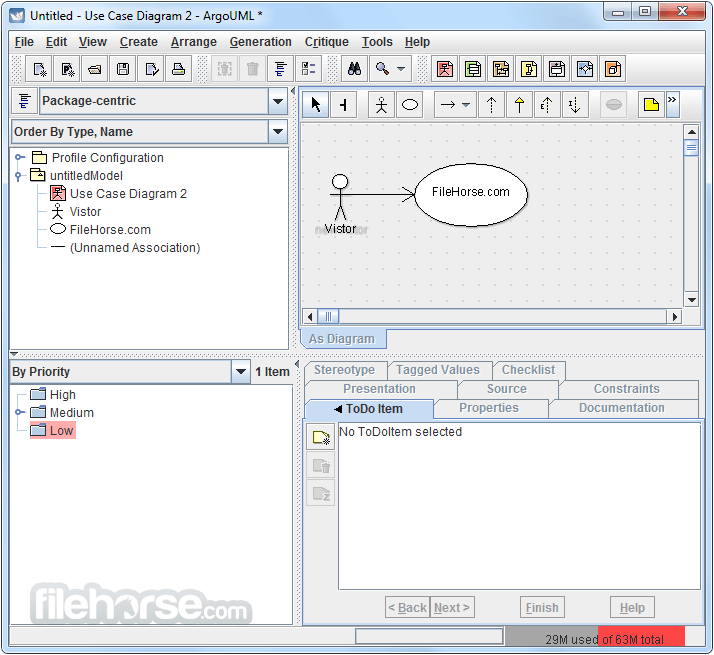Open the Order By Type, Name dropdown
The height and width of the screenshot is (655, 714).
[x=278, y=132]
